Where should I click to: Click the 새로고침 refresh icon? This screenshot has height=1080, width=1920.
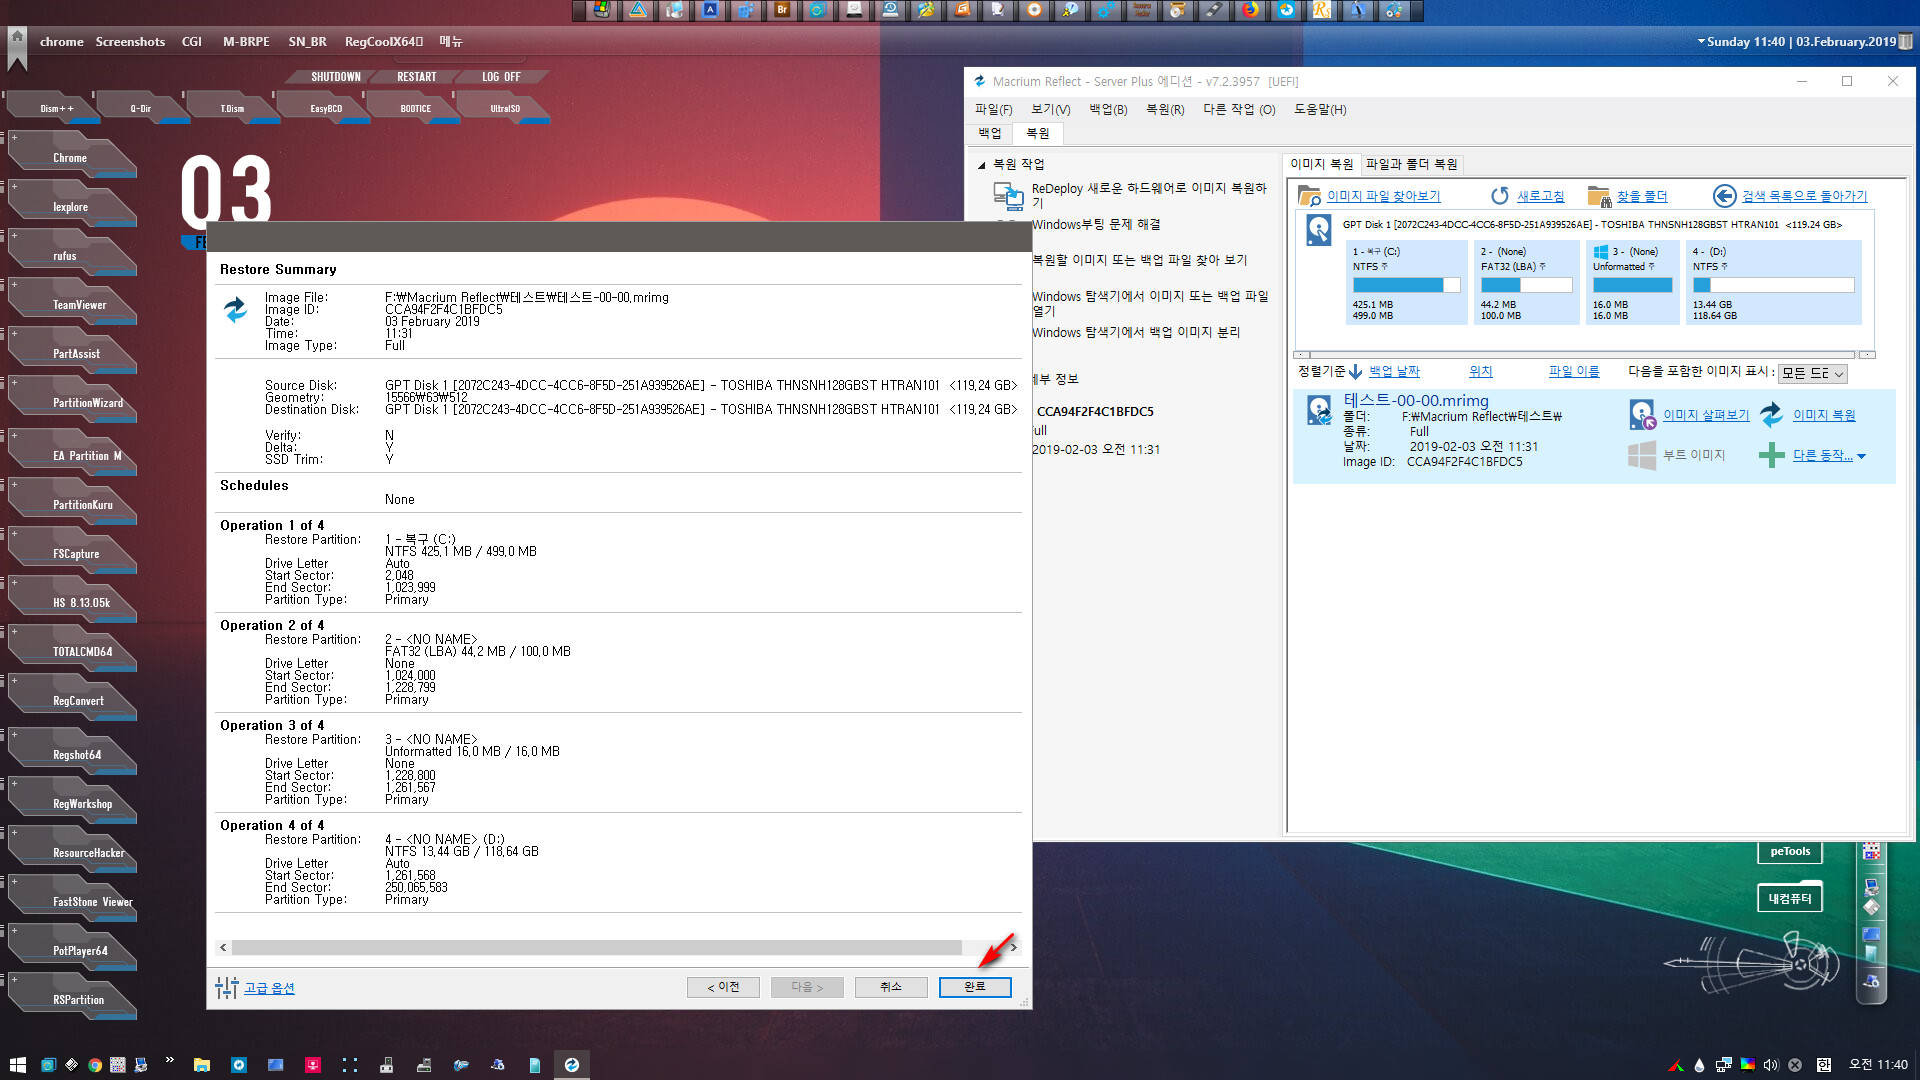tap(1499, 196)
